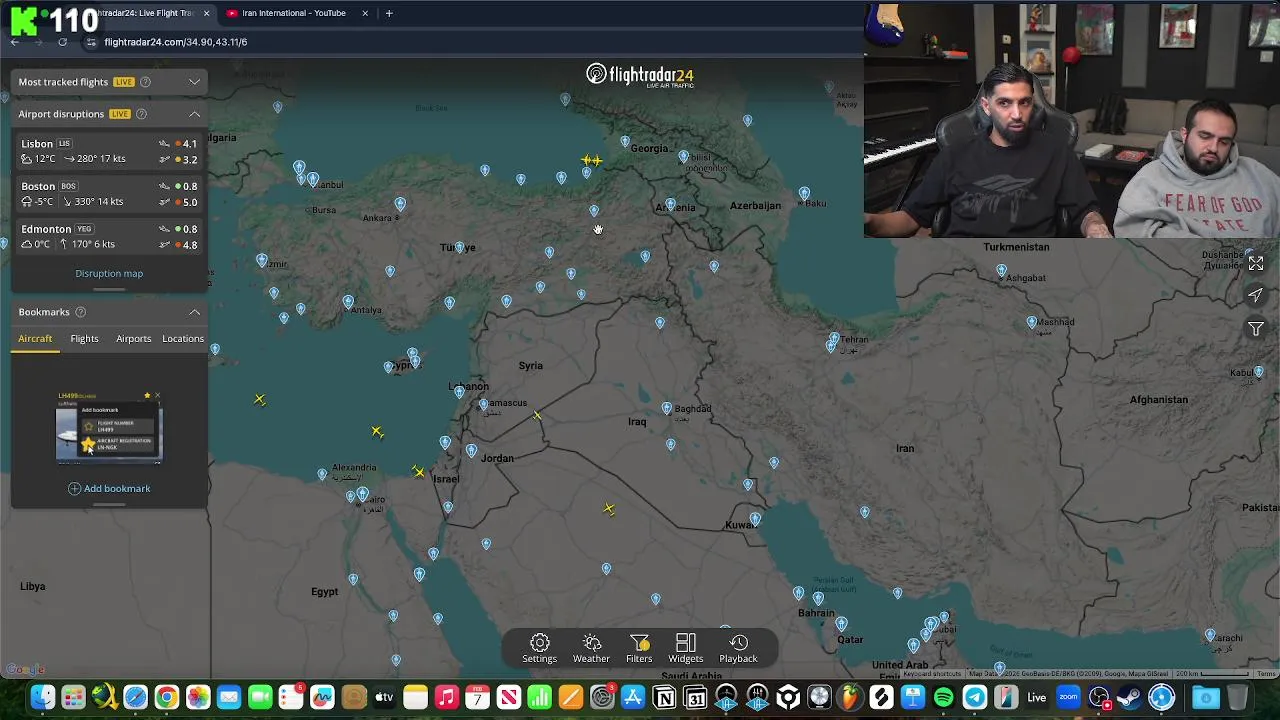Open the Lisbon LIS disruption row

point(109,151)
